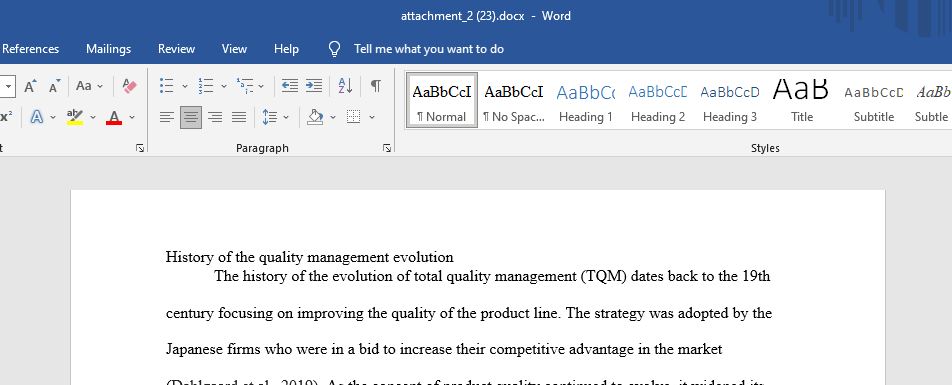Apply the Heading 1 style
Screen dimensions: 952x385
pyautogui.click(x=586, y=101)
